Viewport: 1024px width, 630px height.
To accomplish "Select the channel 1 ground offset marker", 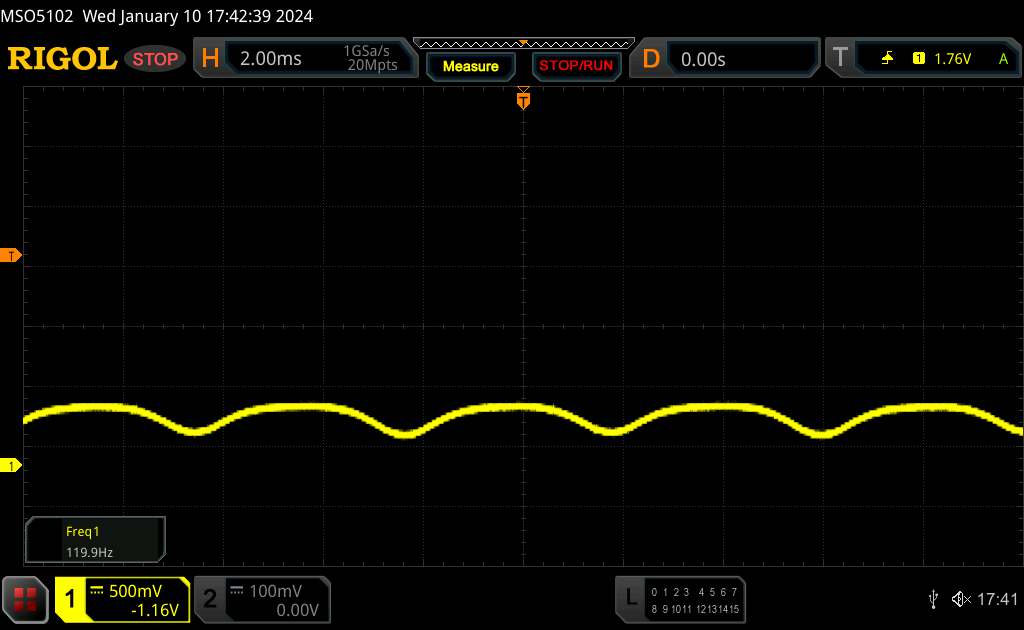I will (13, 466).
